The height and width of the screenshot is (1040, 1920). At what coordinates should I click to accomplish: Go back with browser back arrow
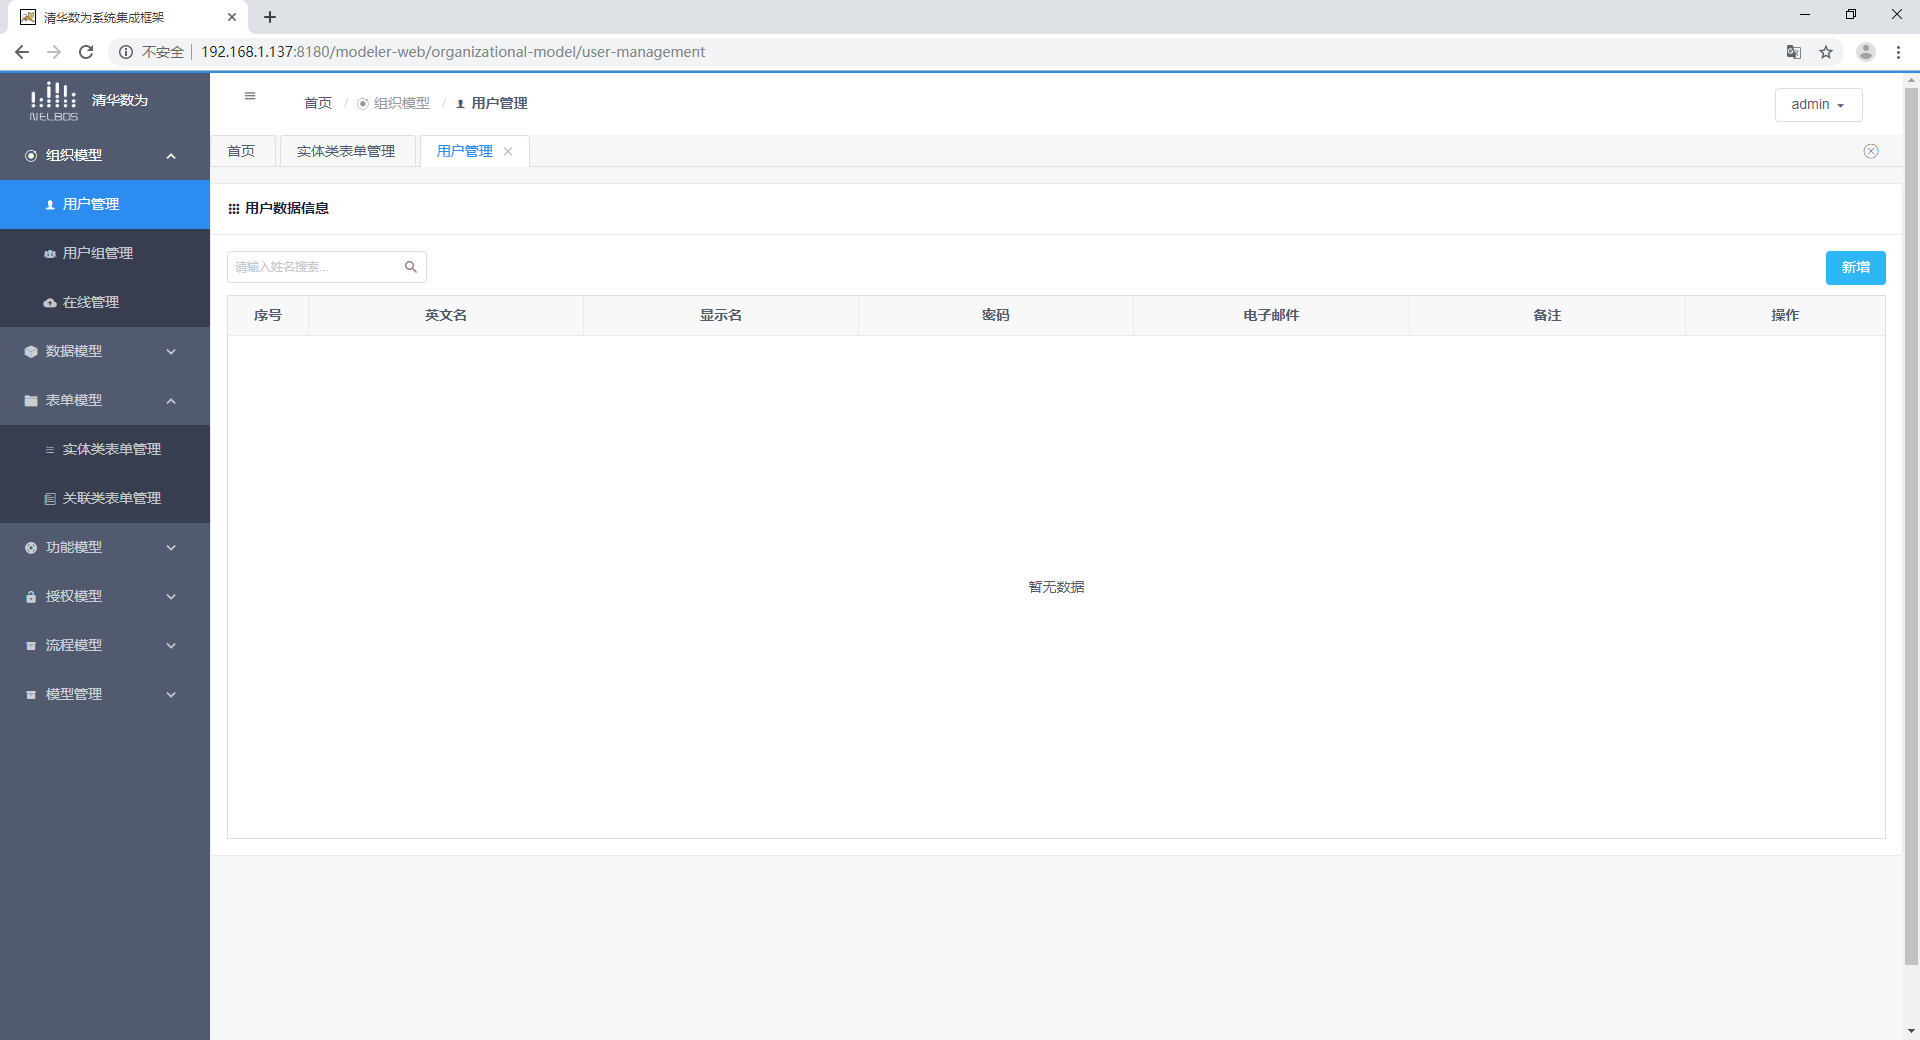pyautogui.click(x=22, y=52)
